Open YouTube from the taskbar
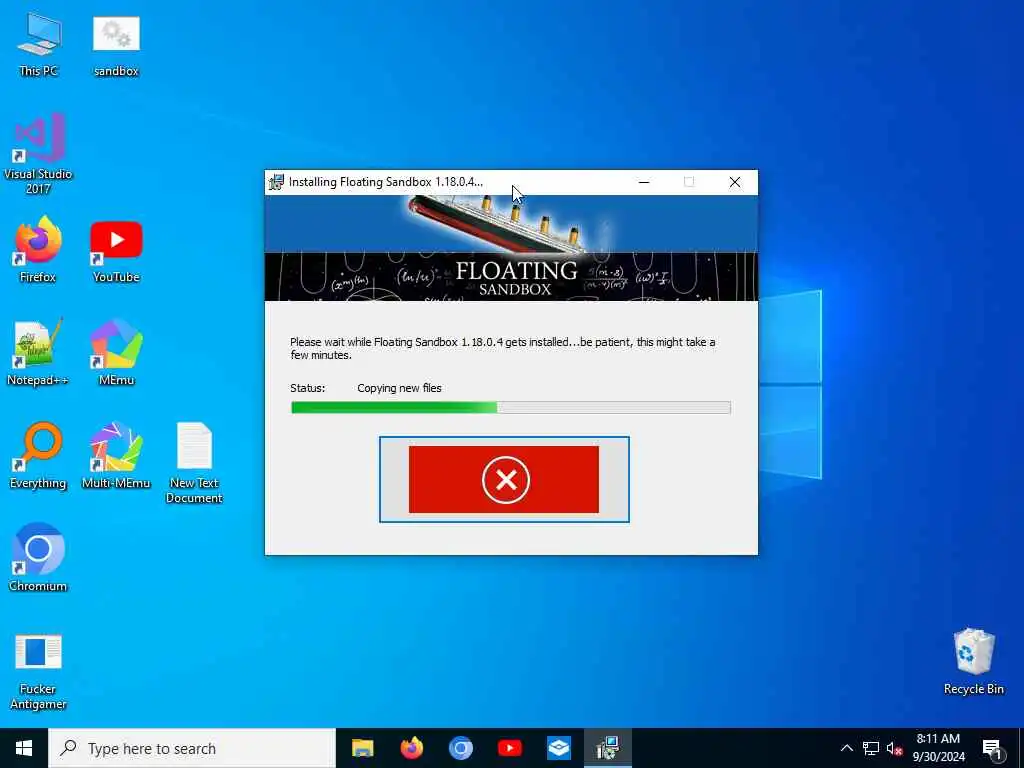 coord(509,748)
